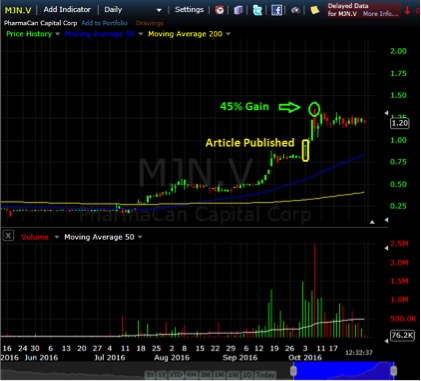Open the Daily interval dropdown
421x381 pixels.
click(159, 10)
